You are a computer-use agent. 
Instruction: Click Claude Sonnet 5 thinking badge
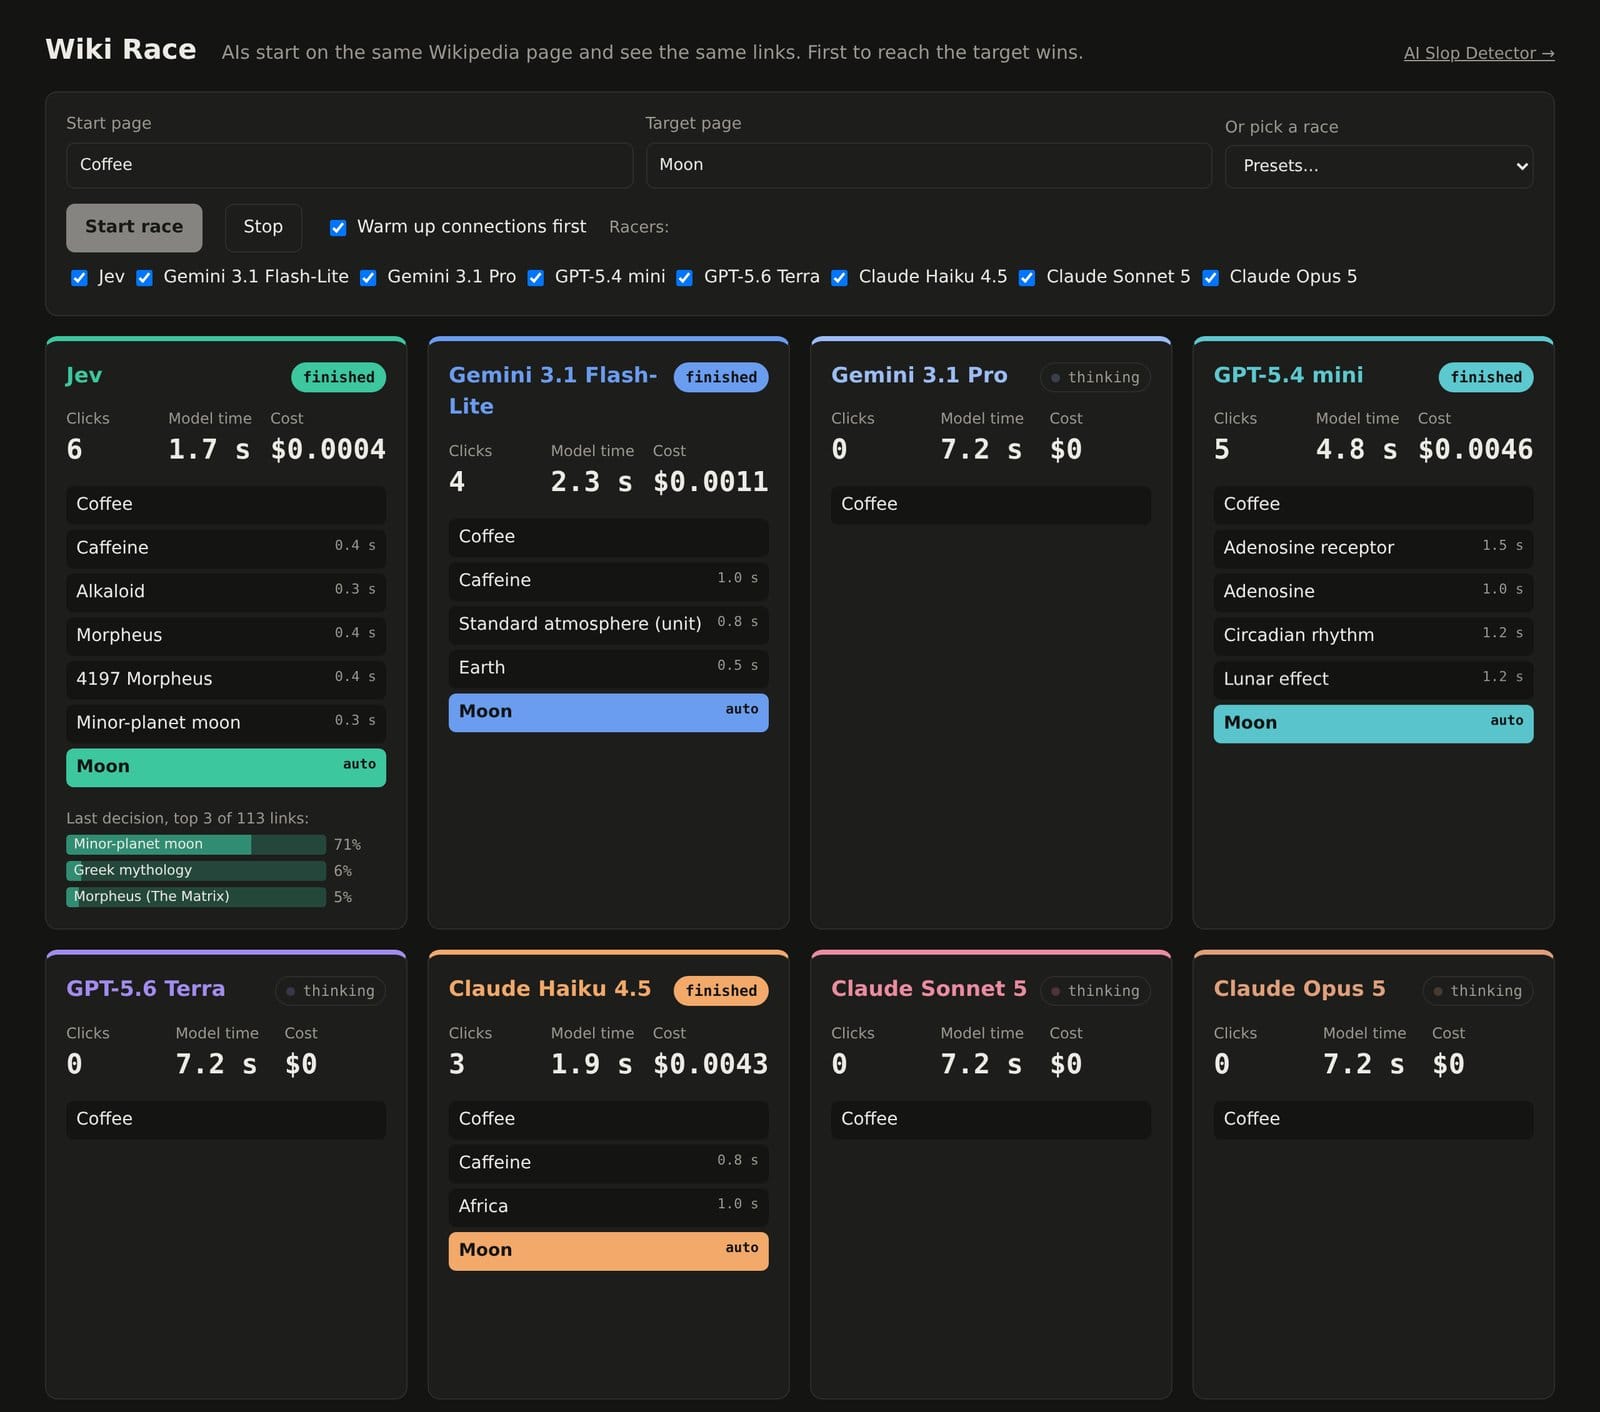(1095, 991)
